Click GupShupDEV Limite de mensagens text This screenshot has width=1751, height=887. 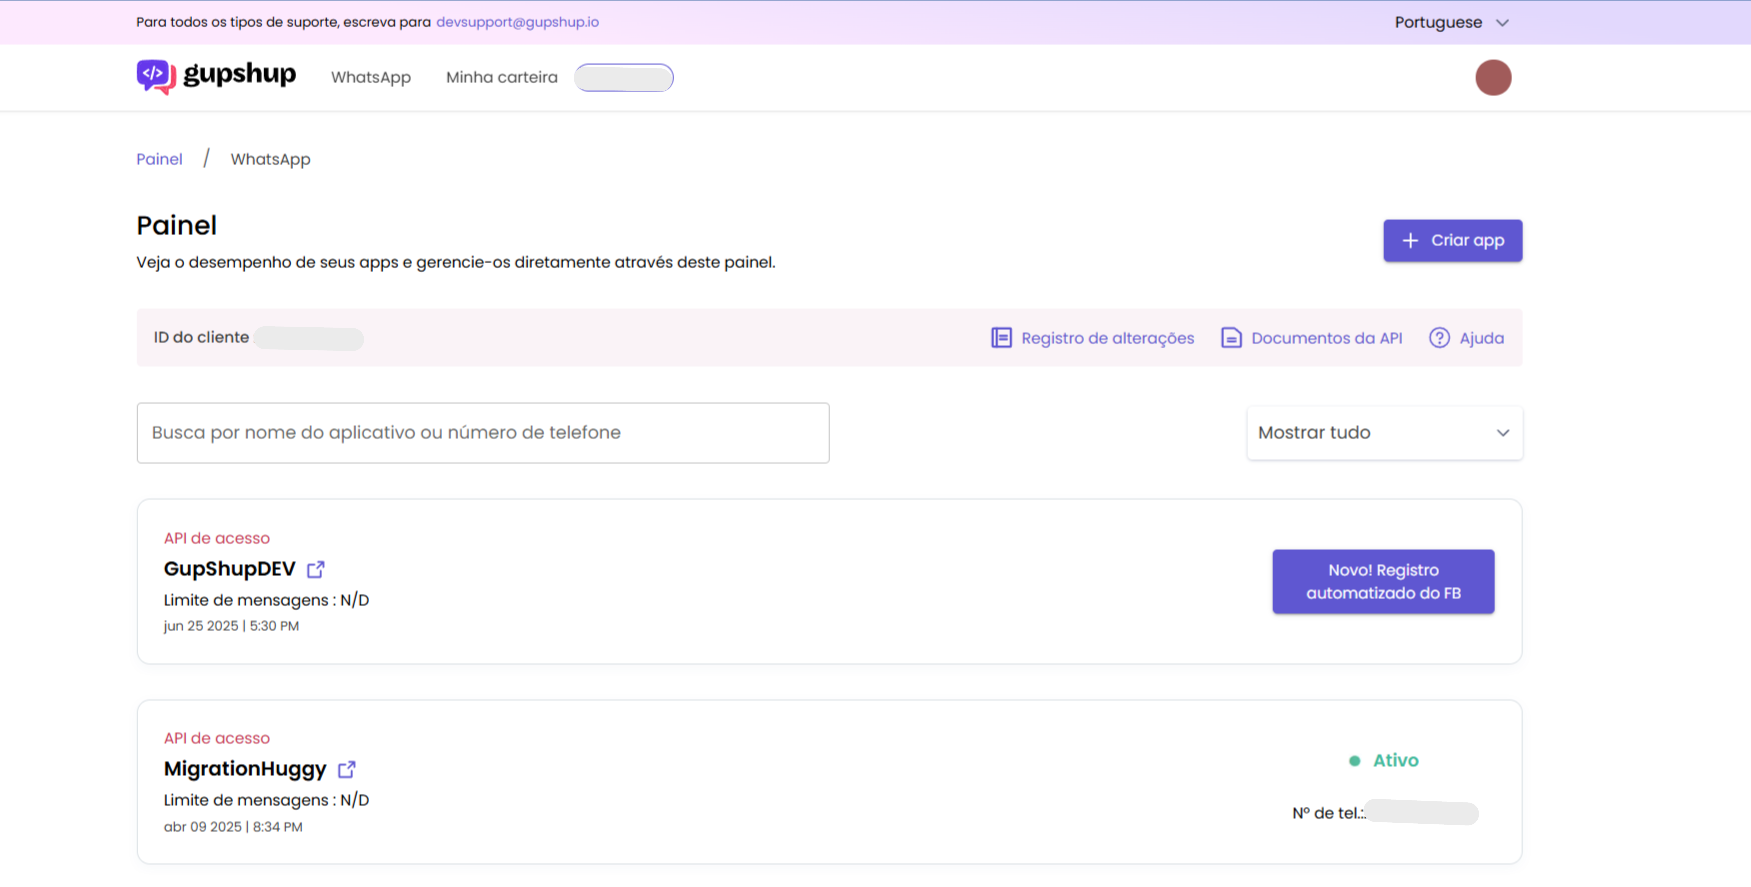266,600
